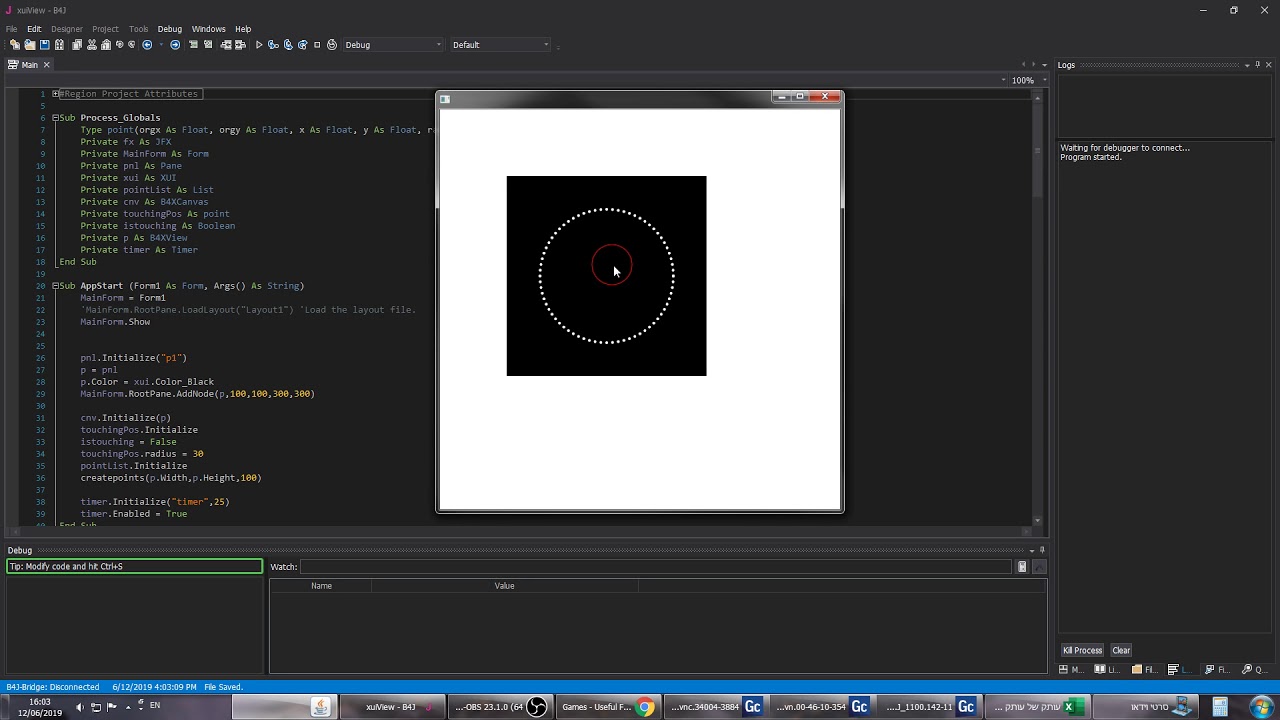Image resolution: width=1280 pixels, height=720 pixels.
Task: Click the Uncomment block toolbar icon
Action: pos(208,45)
